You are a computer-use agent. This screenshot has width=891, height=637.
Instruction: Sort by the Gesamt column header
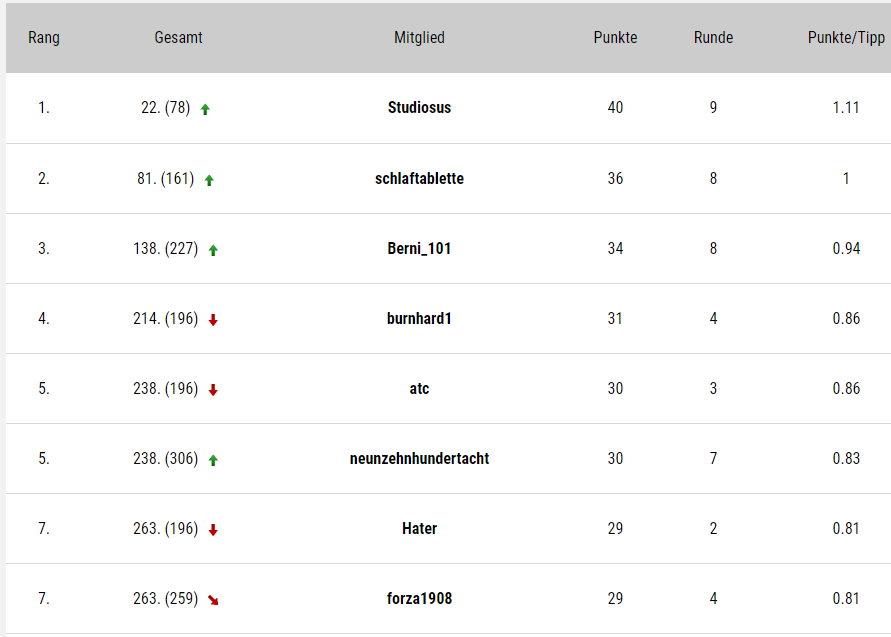tap(178, 38)
